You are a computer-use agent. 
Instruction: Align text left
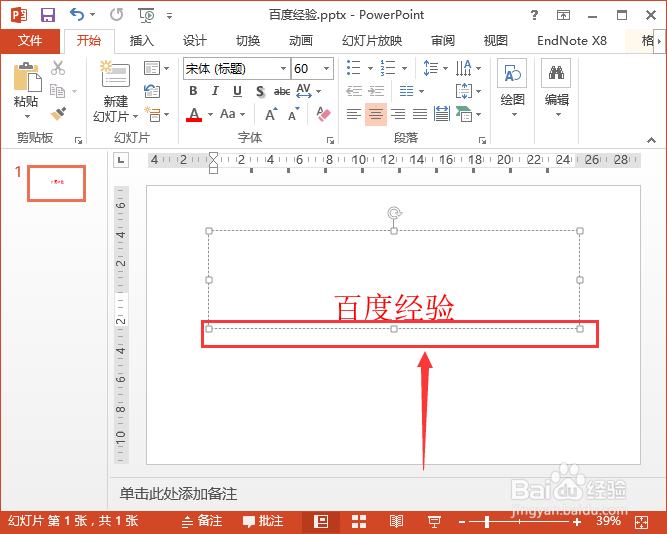coord(353,114)
